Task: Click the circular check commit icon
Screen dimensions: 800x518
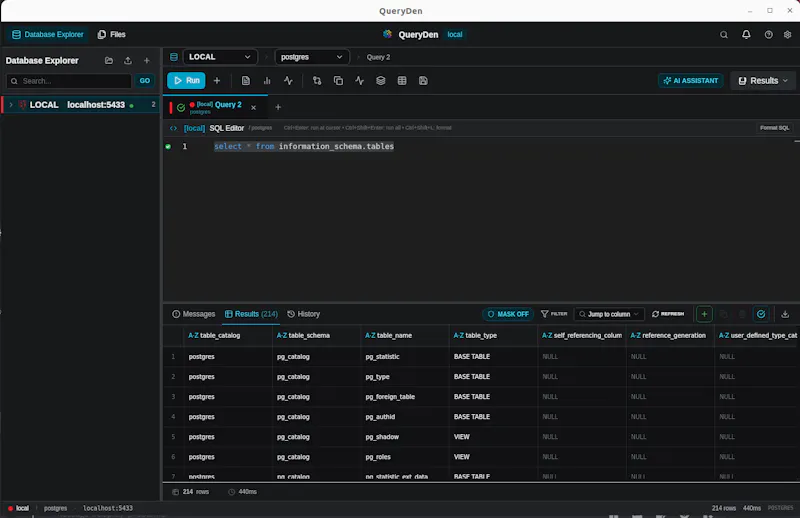Action: pyautogui.click(x=761, y=314)
